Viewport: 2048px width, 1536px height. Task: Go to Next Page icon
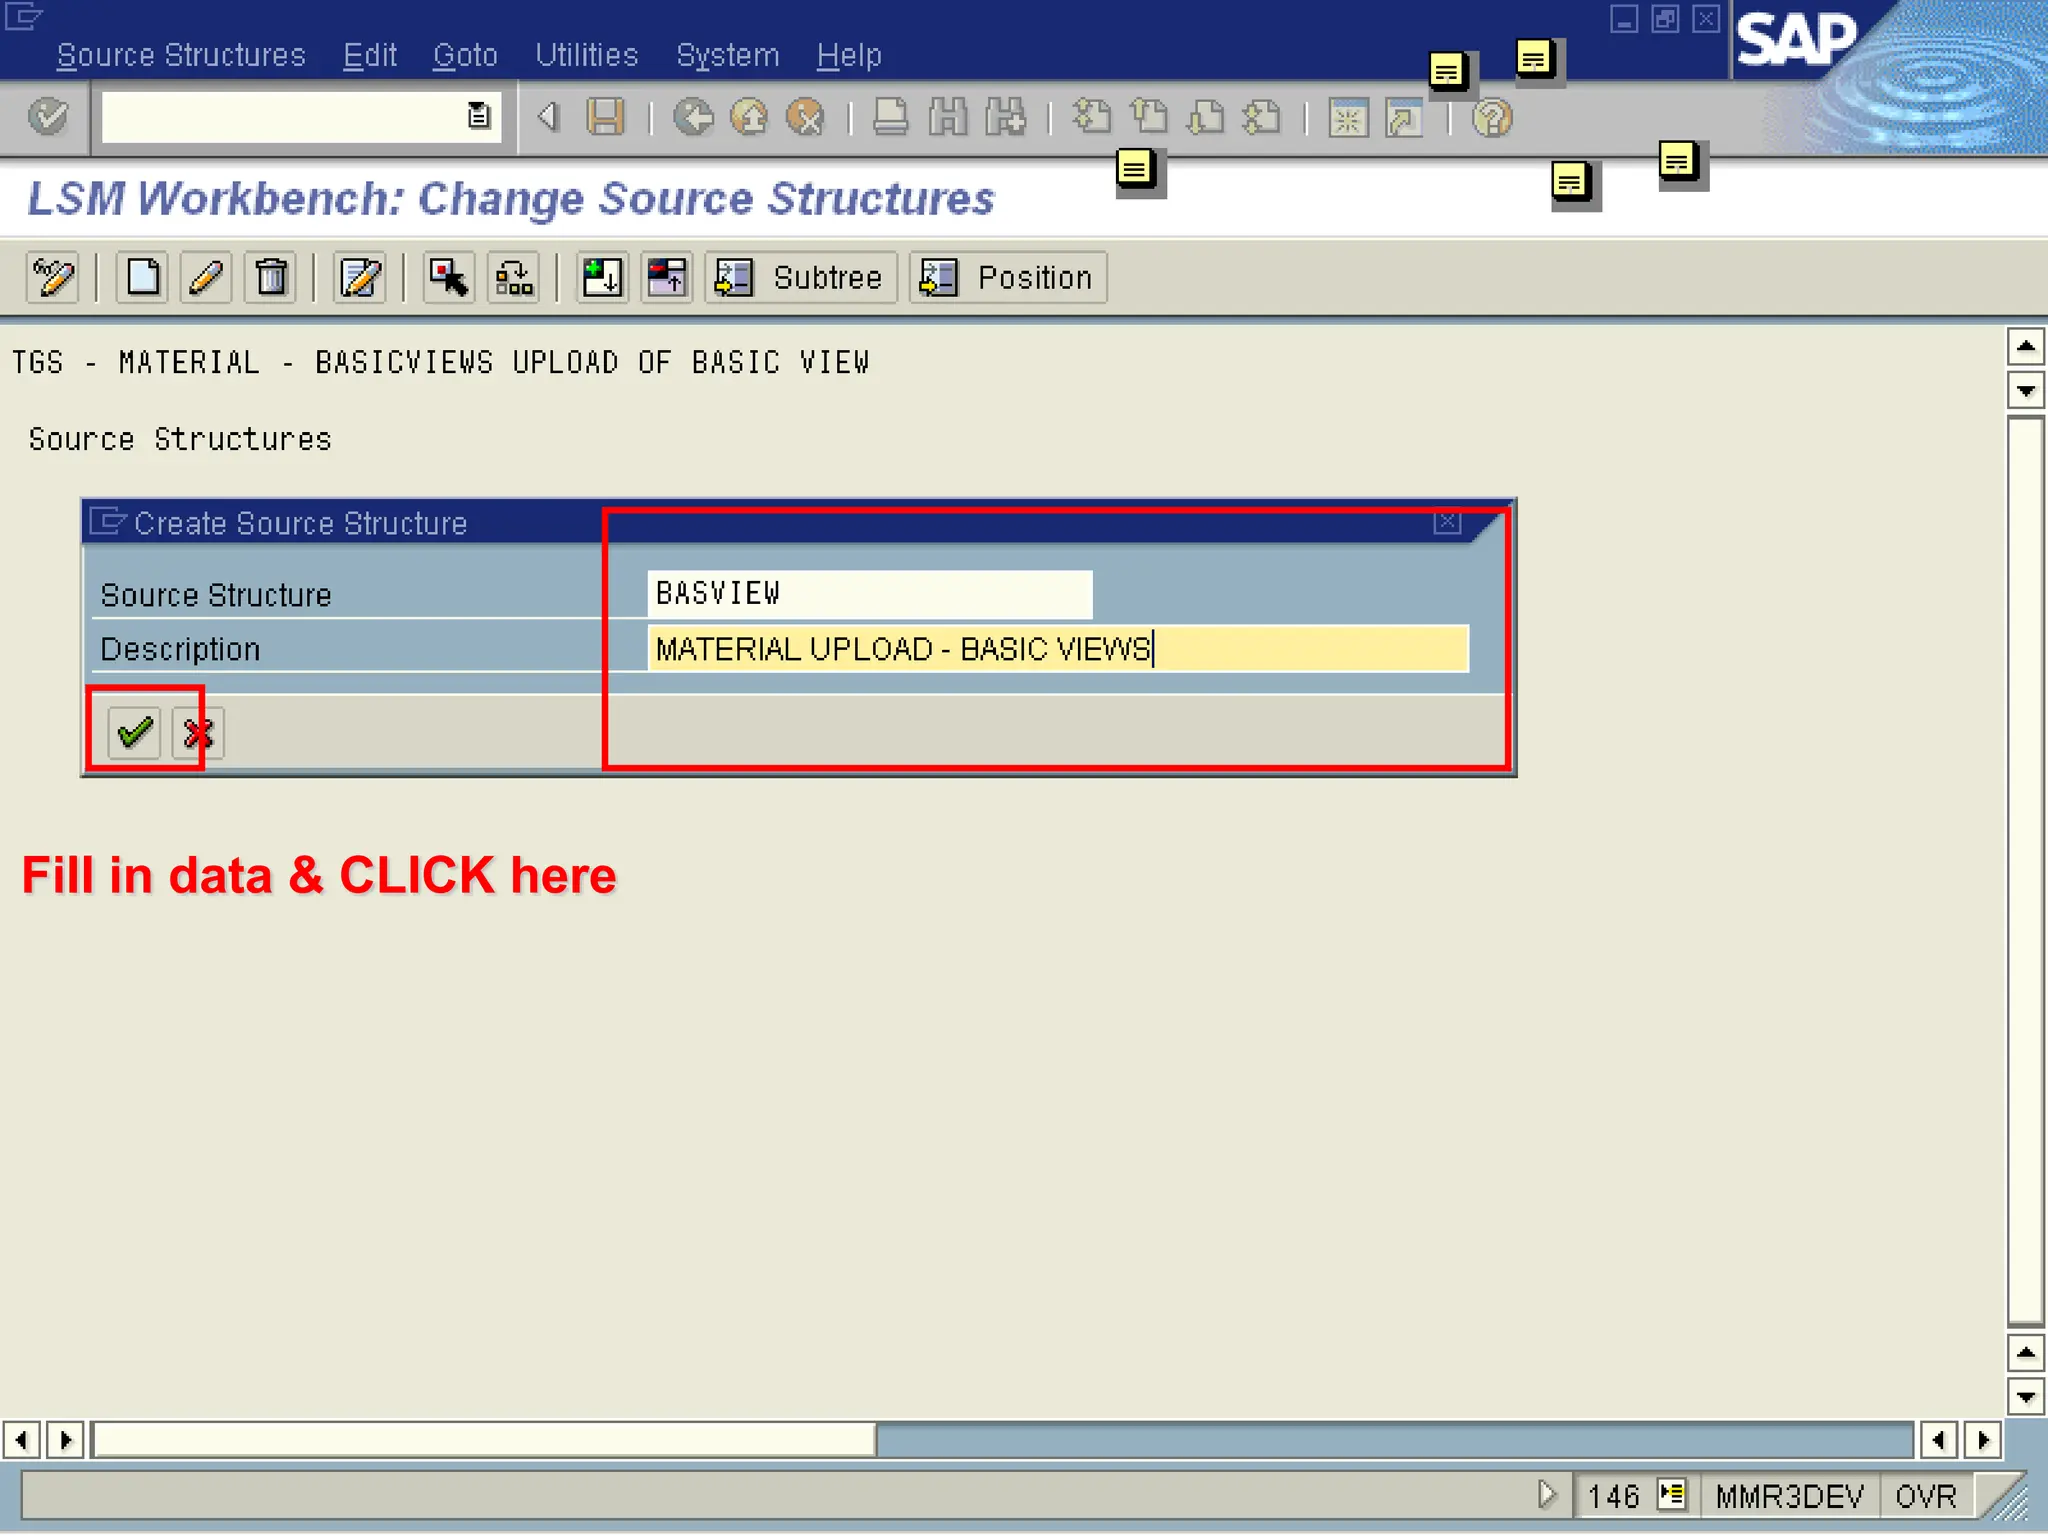point(1205,118)
